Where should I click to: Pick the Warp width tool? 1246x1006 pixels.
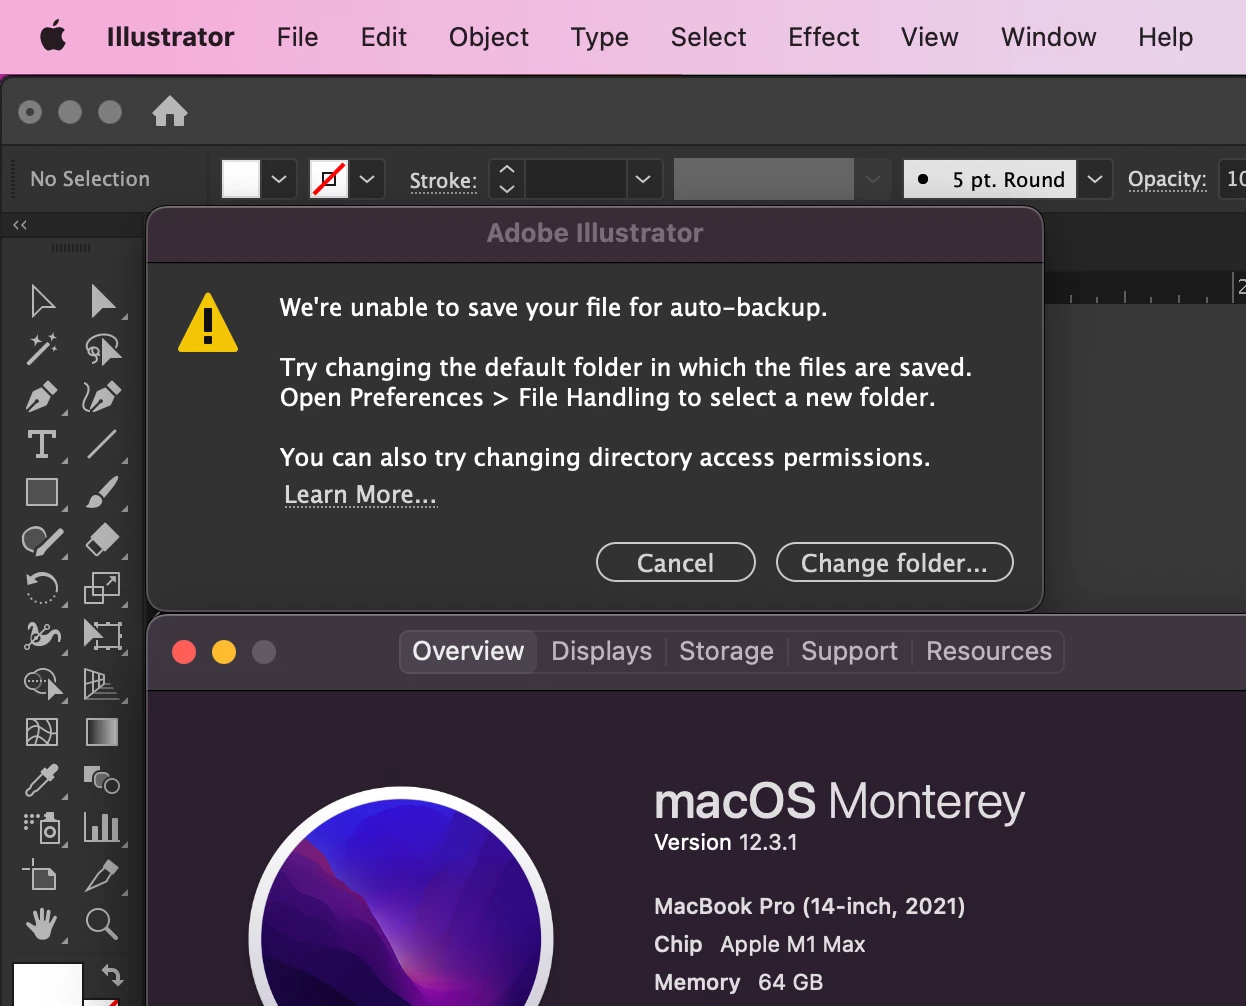pyautogui.click(x=42, y=636)
